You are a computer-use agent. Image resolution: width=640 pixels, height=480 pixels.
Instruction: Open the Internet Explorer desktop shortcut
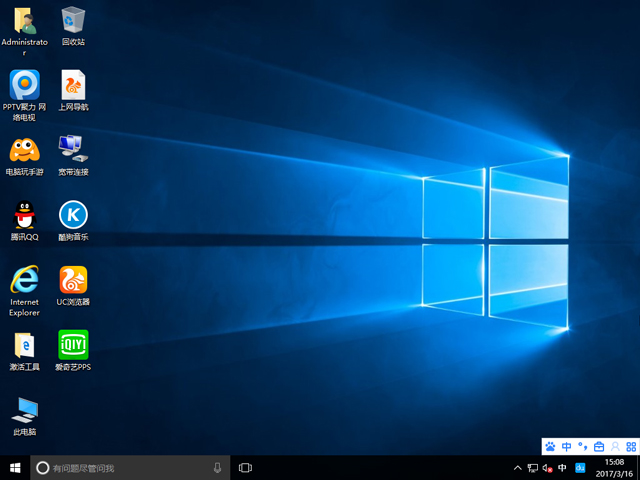click(24, 280)
